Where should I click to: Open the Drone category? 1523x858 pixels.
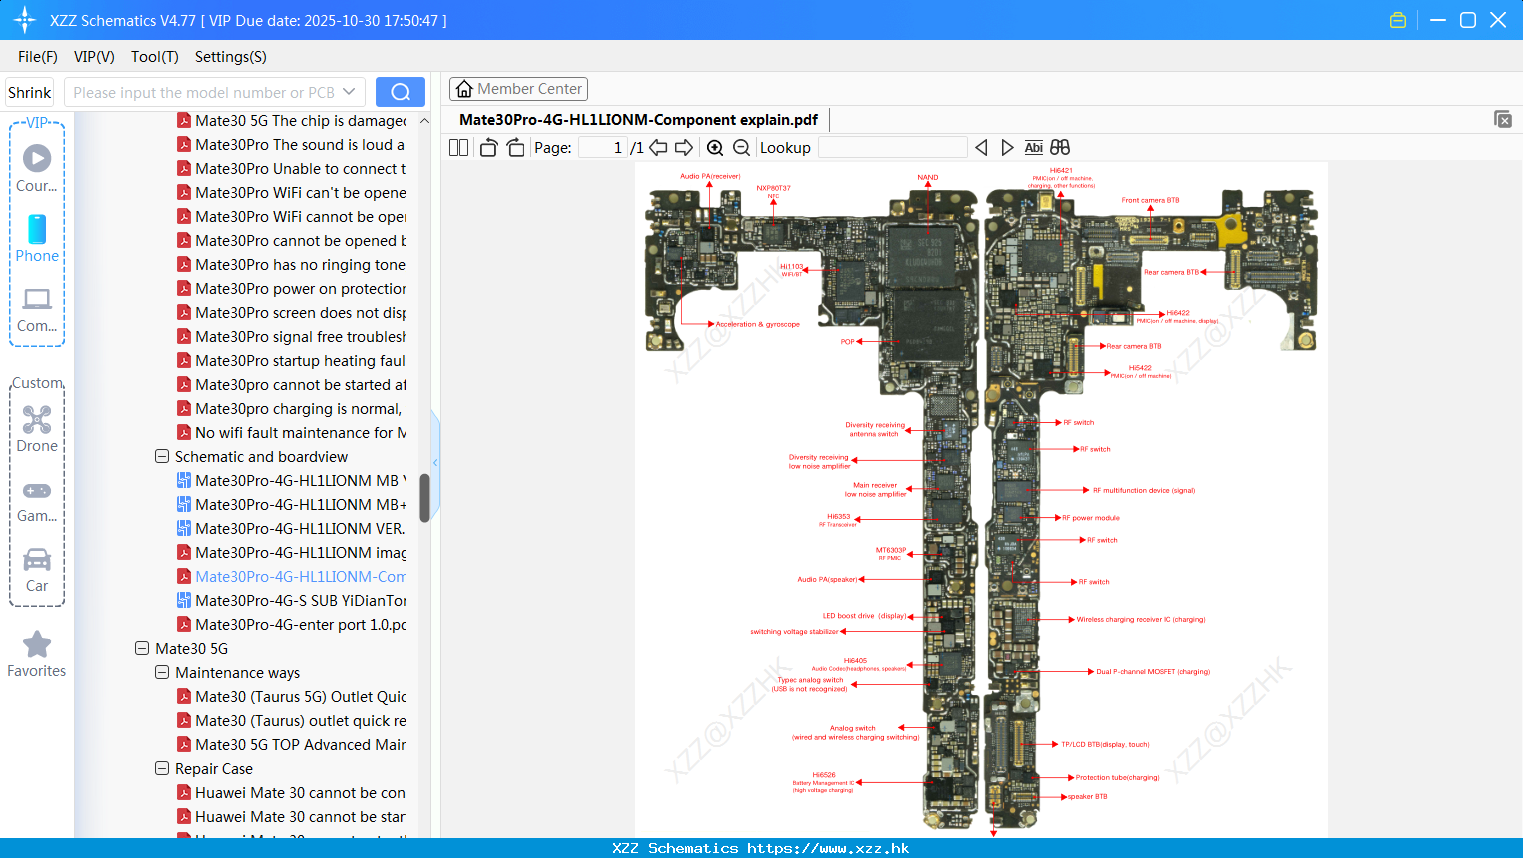tap(37, 429)
